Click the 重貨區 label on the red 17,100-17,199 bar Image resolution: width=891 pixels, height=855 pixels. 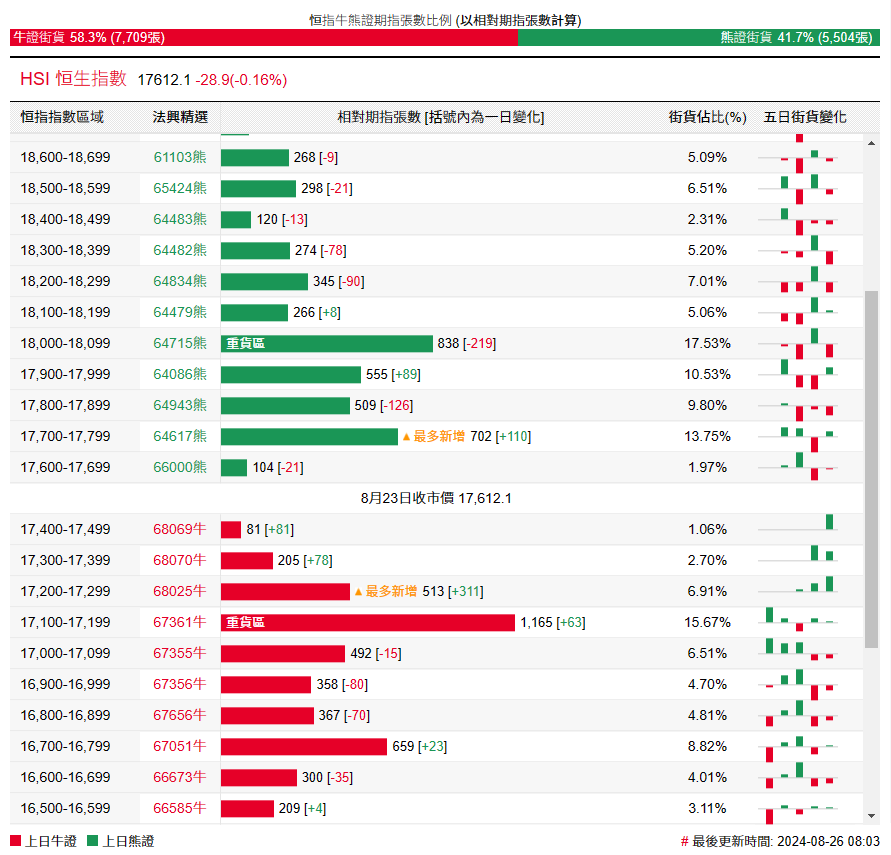click(x=246, y=623)
